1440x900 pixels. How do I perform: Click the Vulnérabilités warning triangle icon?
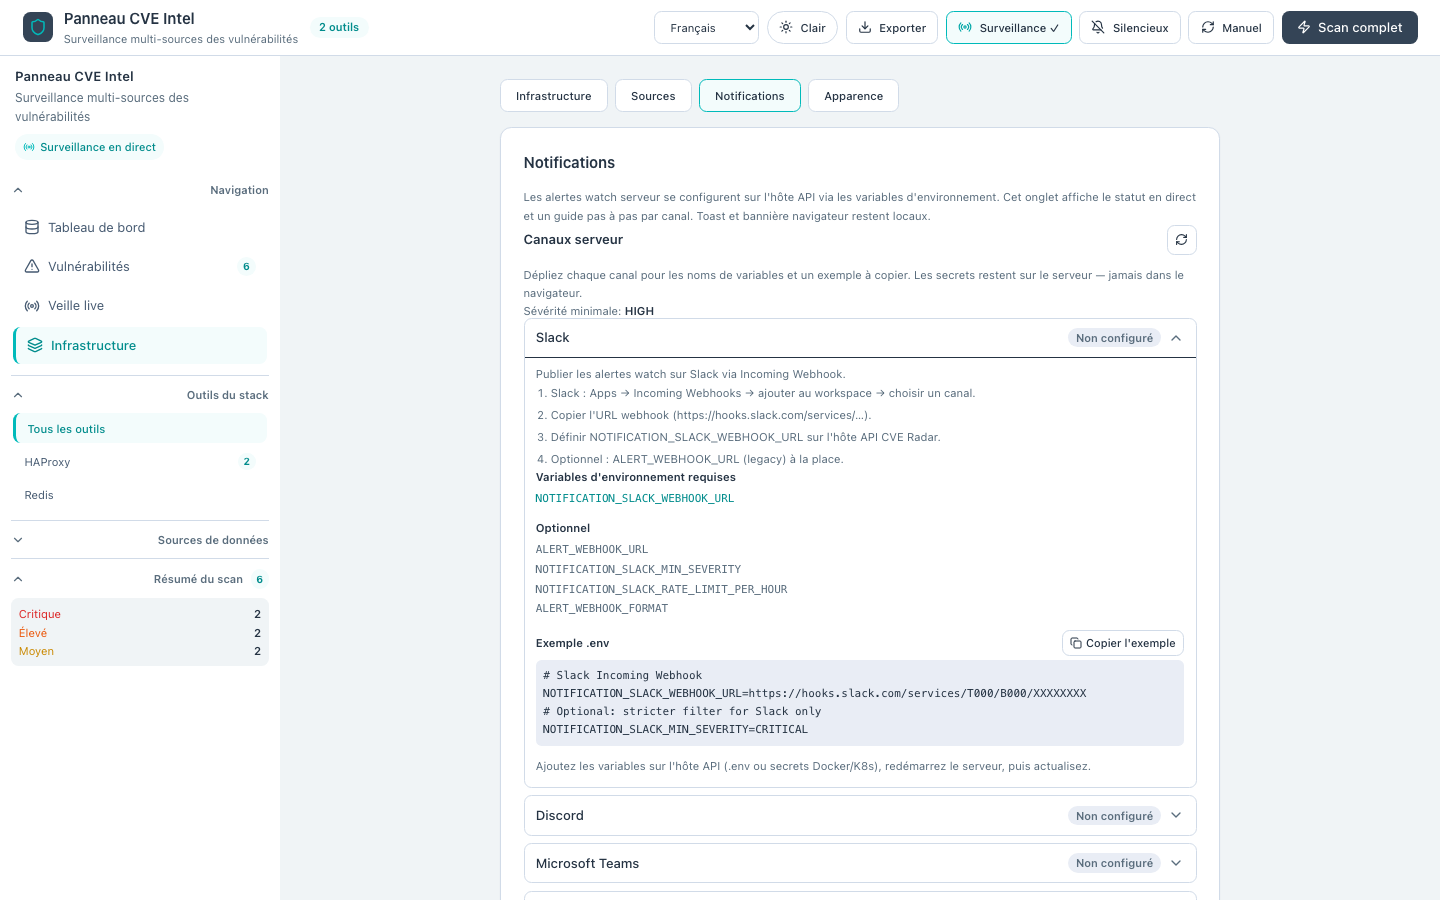pos(32,266)
